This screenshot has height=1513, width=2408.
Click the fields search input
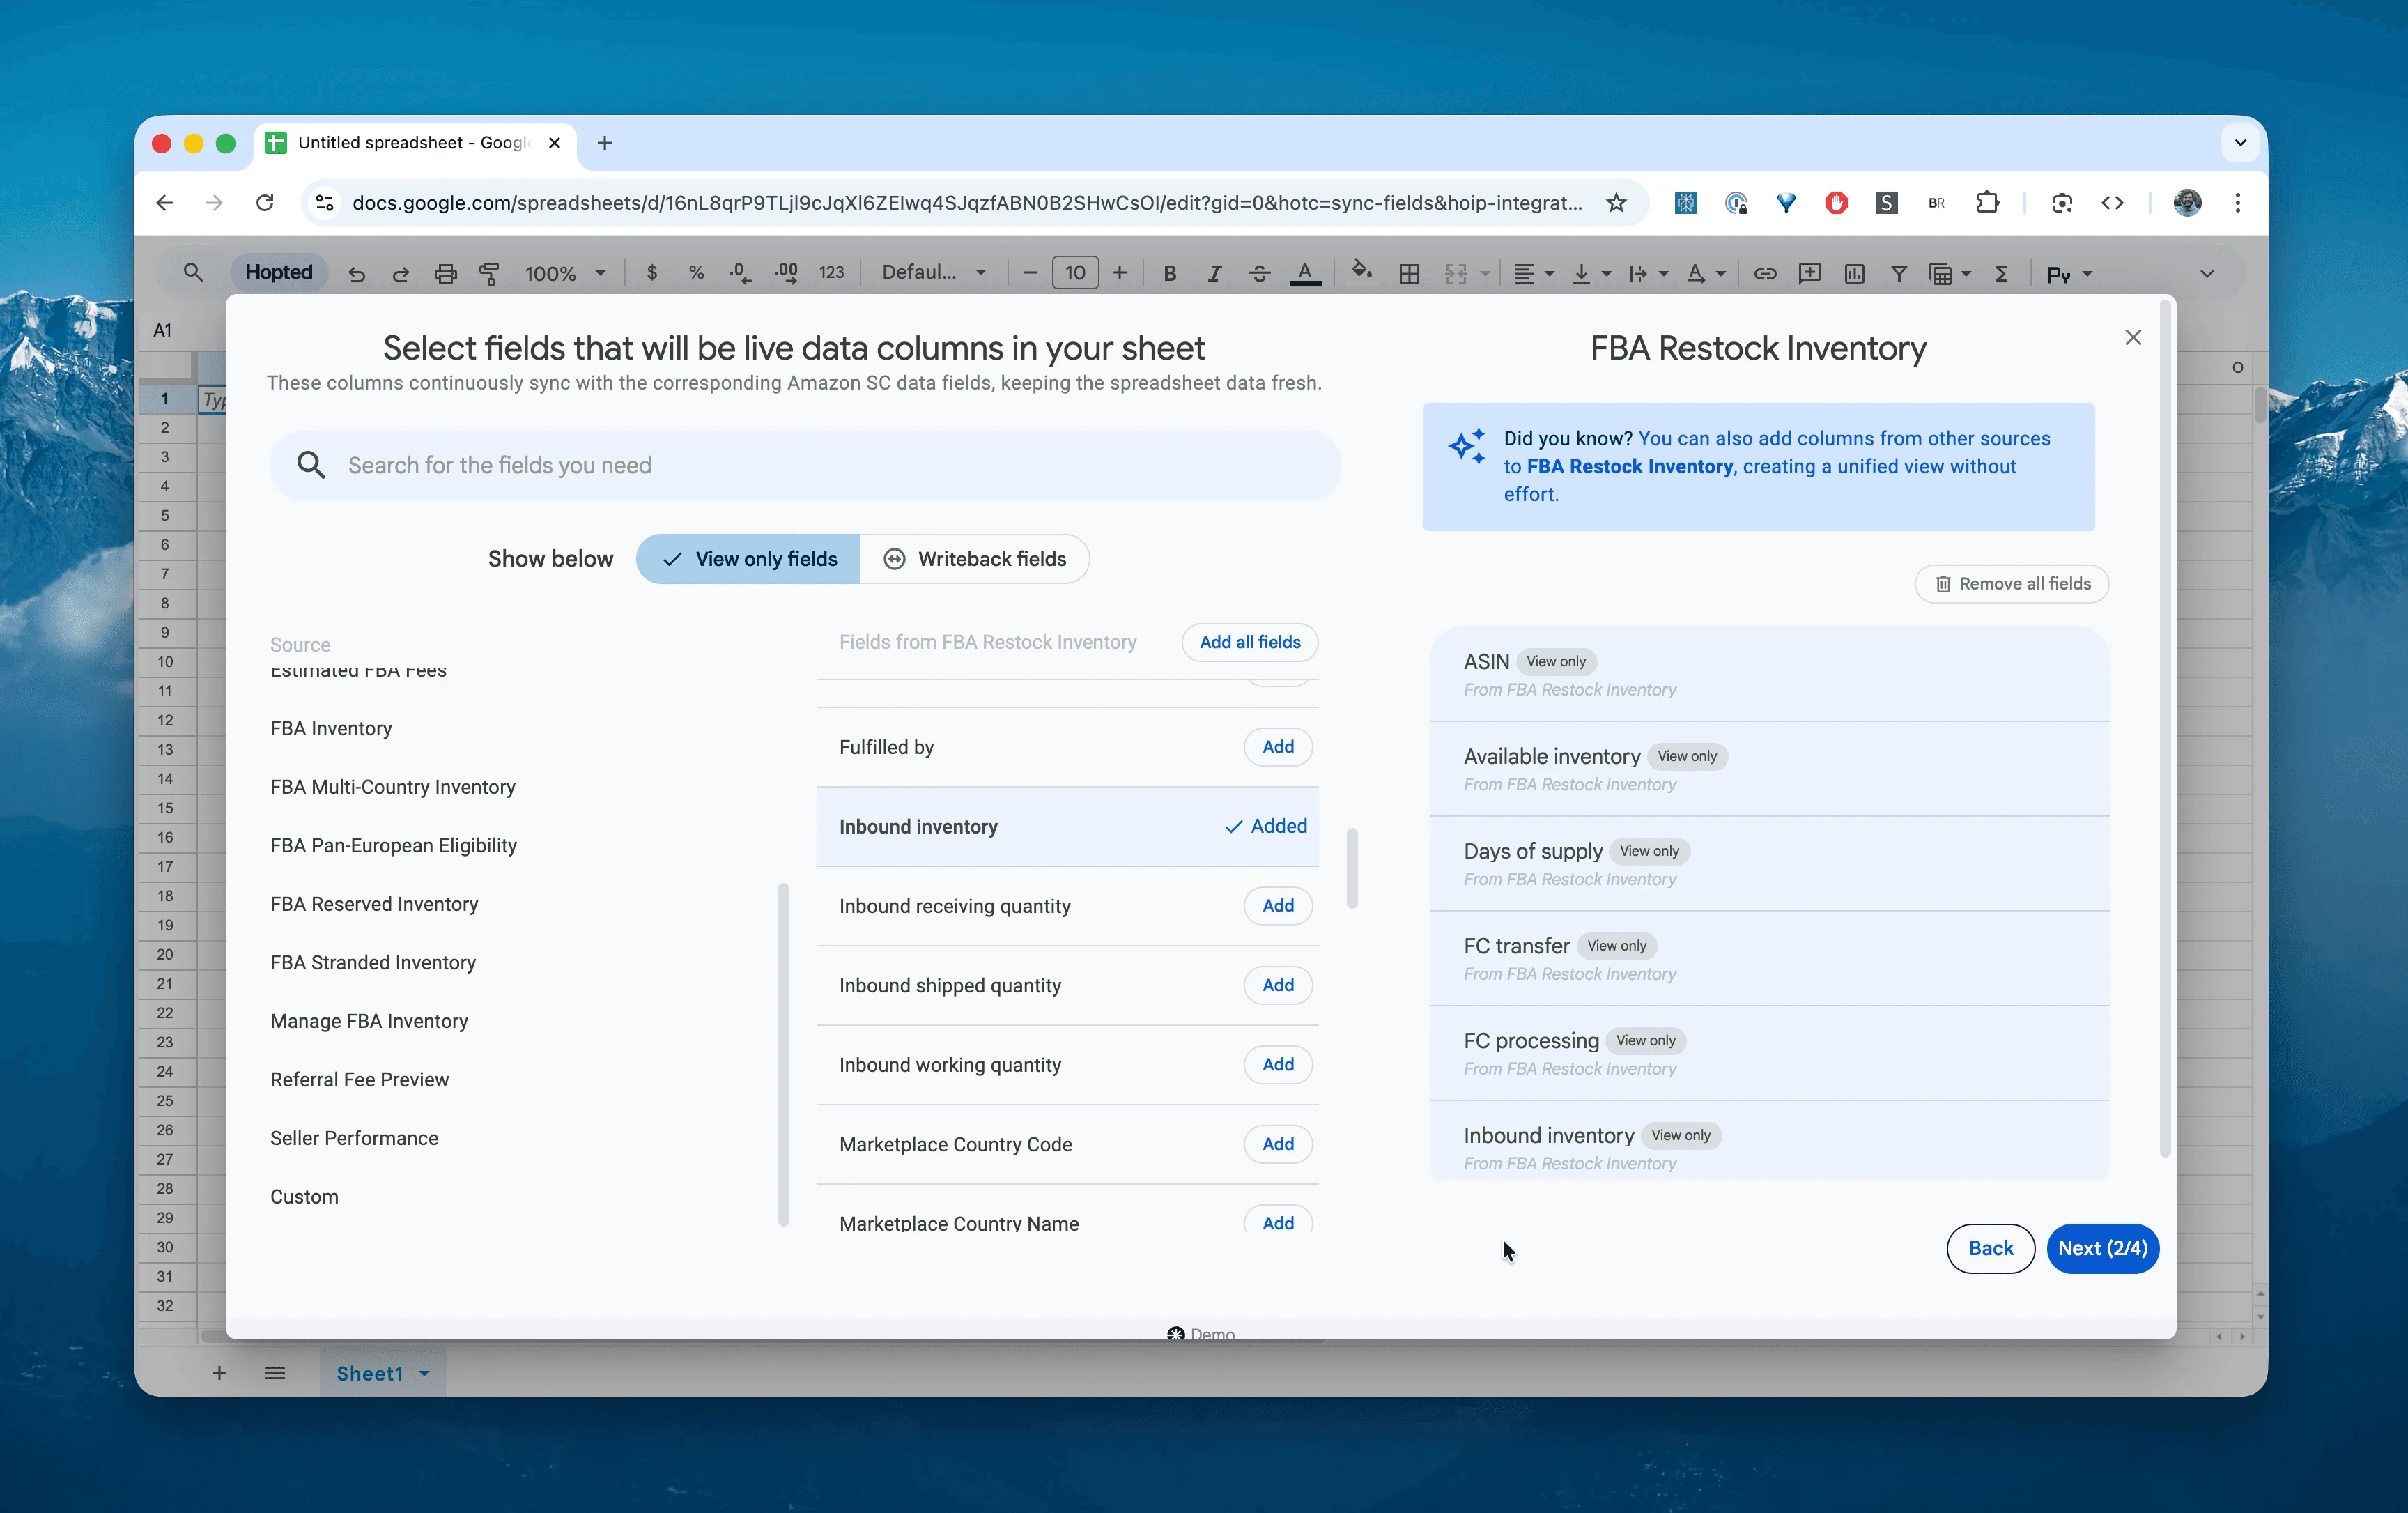click(x=805, y=465)
